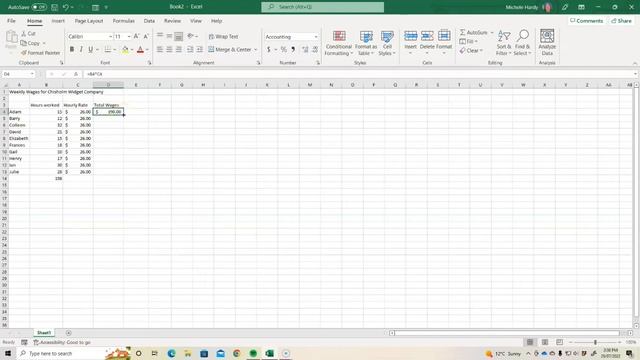Click Decrease Decimal icon
Image resolution: width=640 pixels, height=360 pixels.
tap(315, 49)
